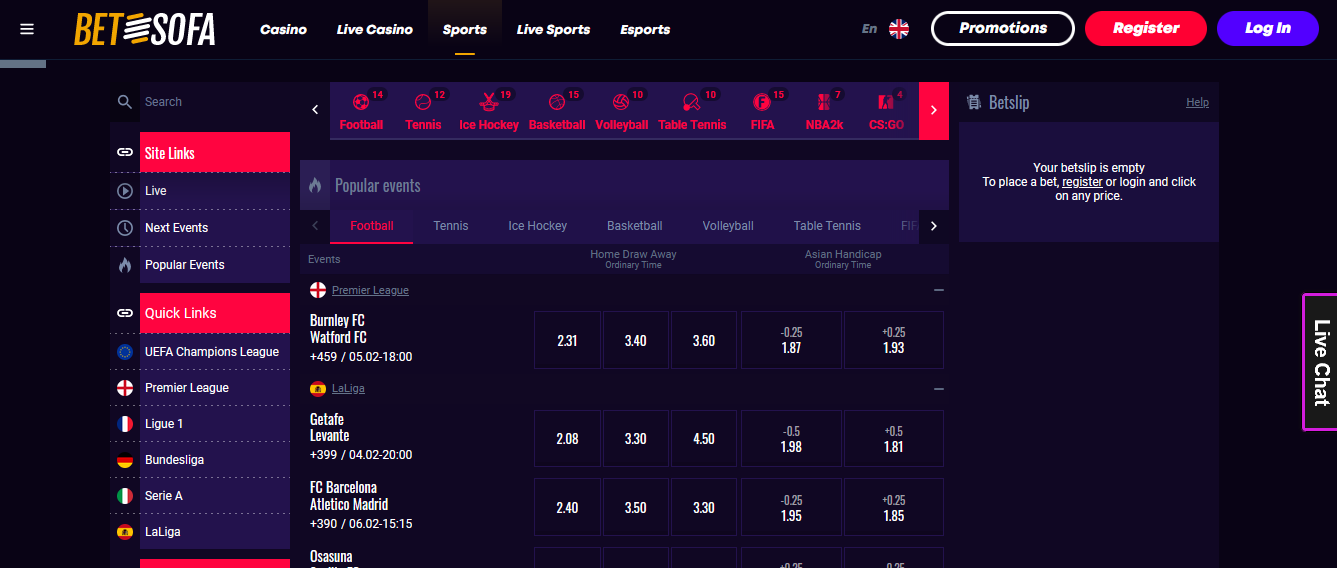
Task: Click the Italy flag beside Serie A
Action: coord(125,496)
